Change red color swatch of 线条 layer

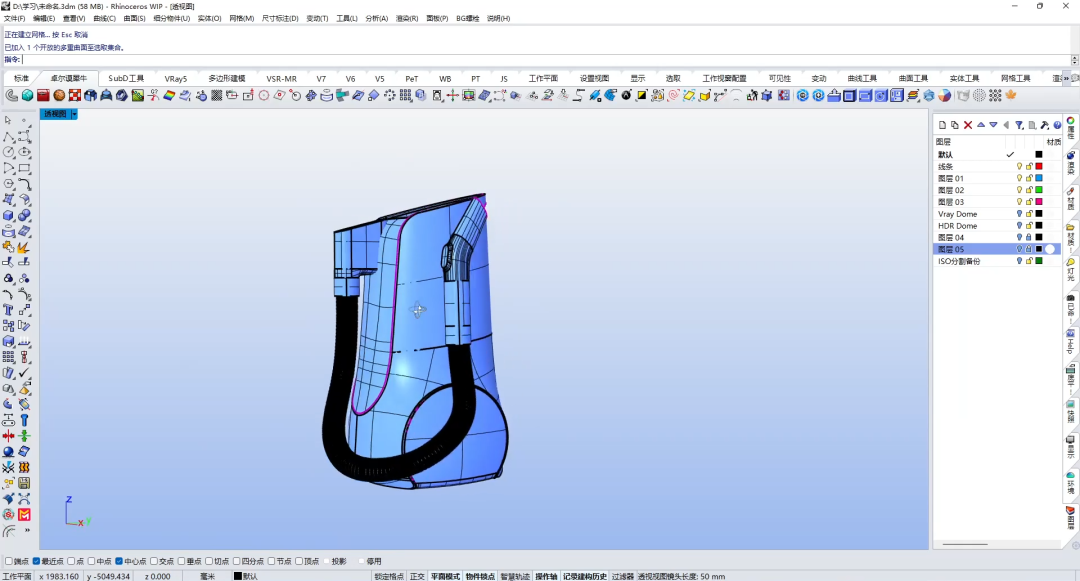[x=1039, y=167]
